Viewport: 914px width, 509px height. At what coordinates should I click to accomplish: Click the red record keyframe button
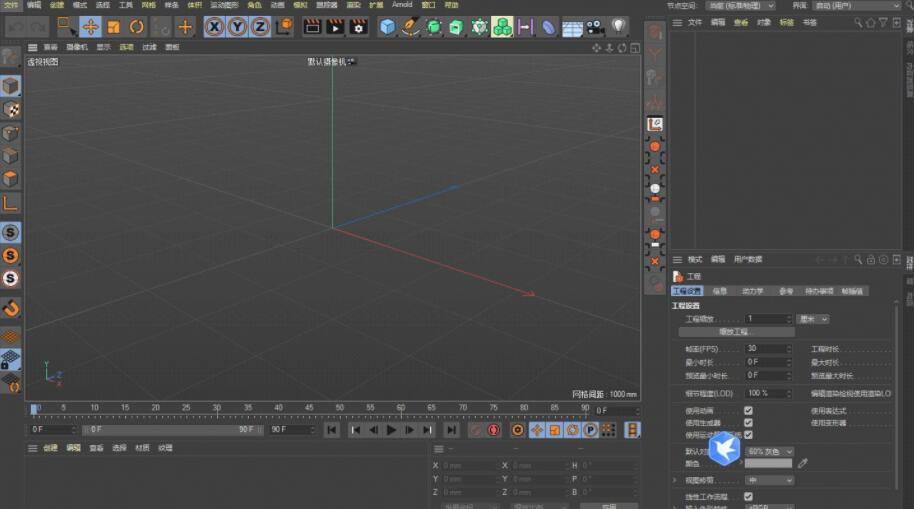(x=494, y=430)
